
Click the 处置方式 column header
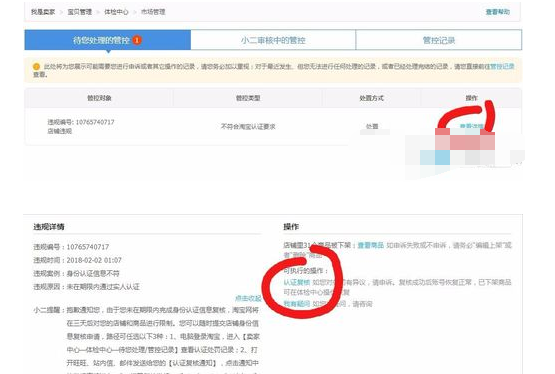click(371, 98)
